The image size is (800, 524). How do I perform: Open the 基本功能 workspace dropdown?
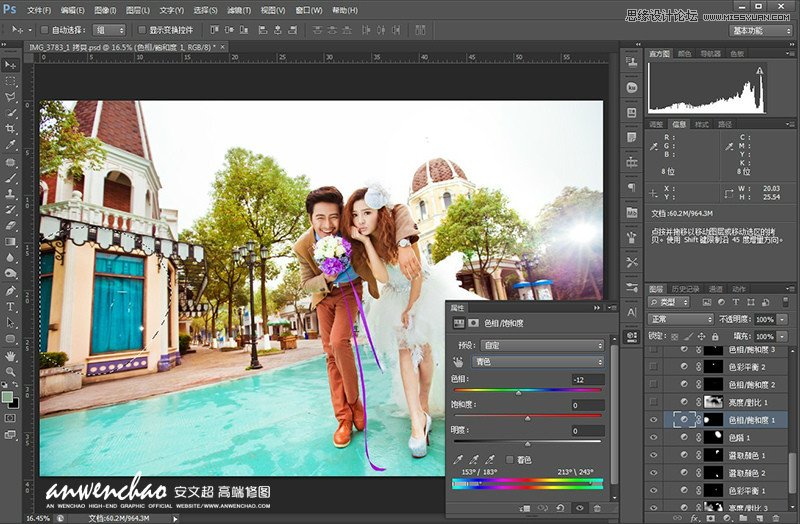point(760,31)
